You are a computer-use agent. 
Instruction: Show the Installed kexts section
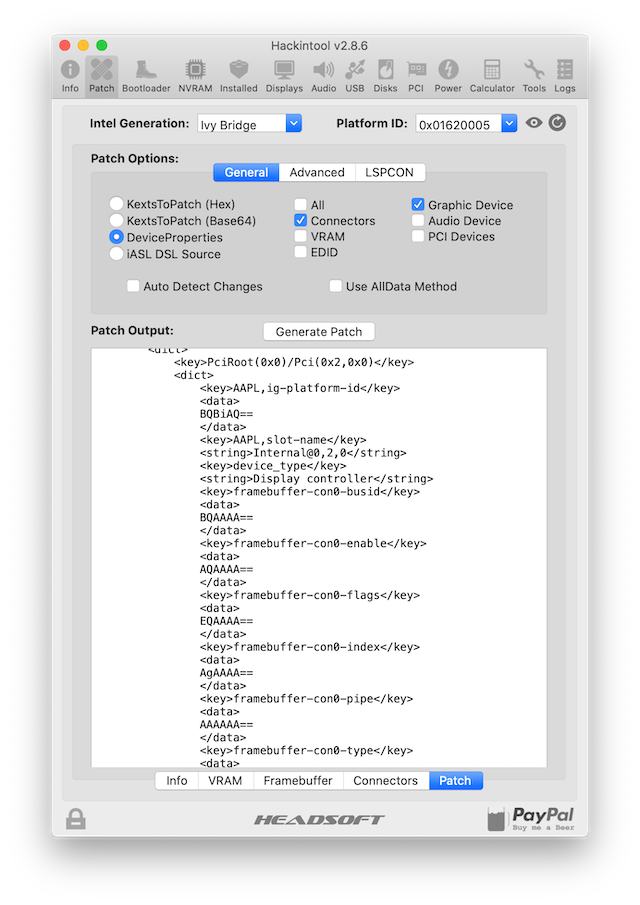pos(238,76)
